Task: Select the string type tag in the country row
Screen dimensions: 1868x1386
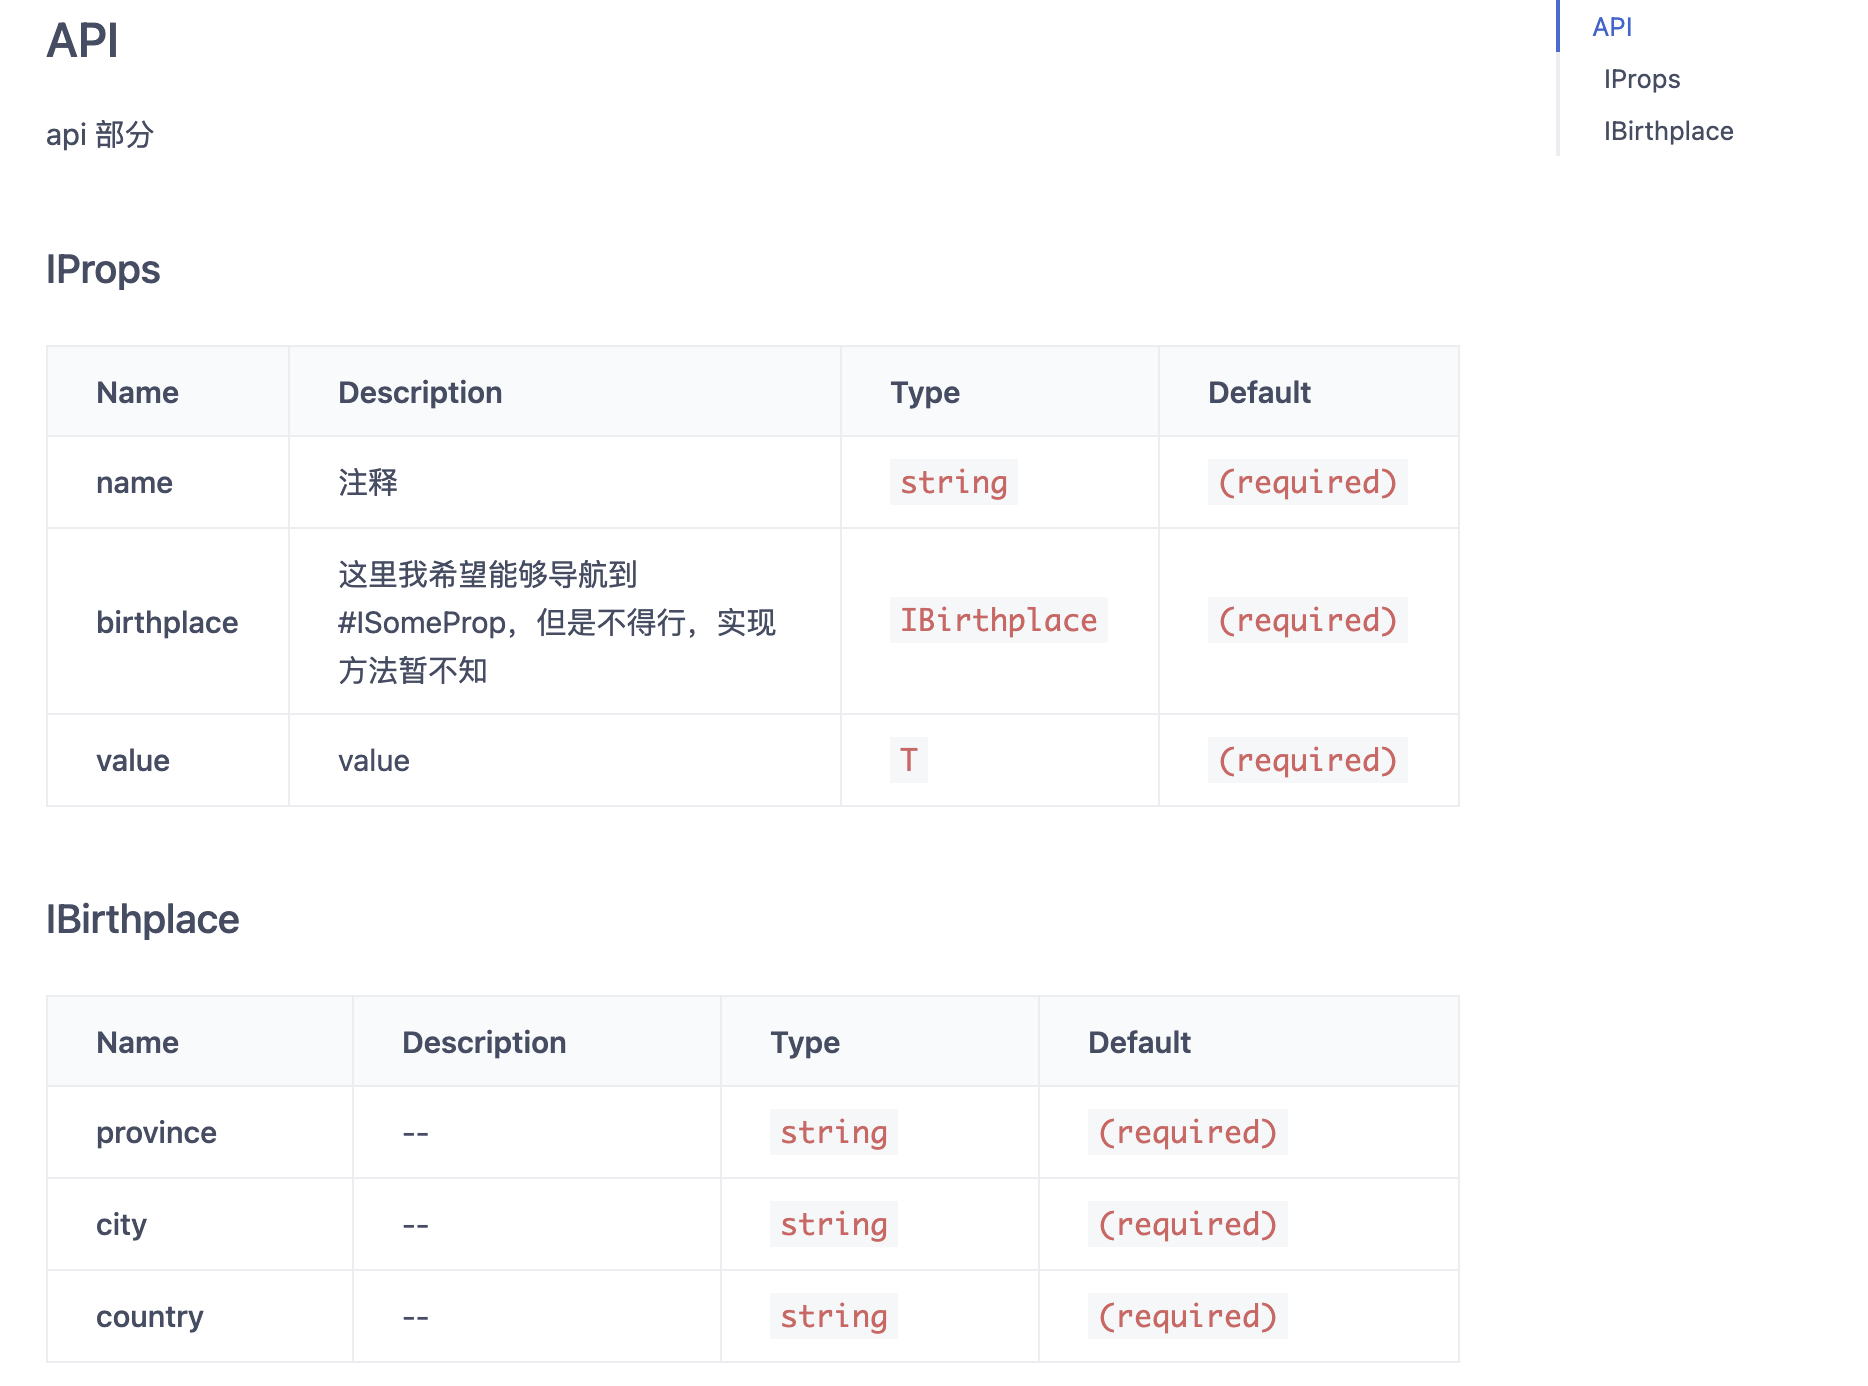Action: coord(834,1316)
